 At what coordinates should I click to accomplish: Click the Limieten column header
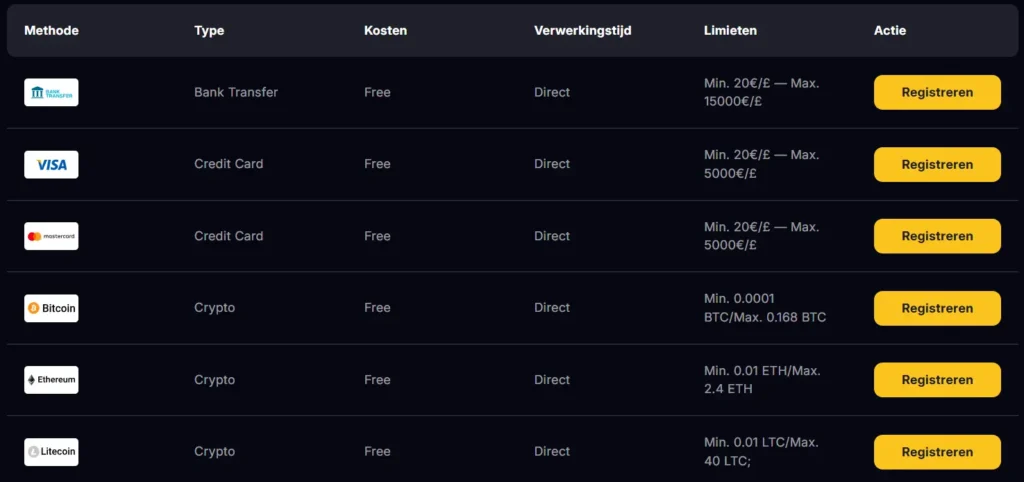point(730,31)
